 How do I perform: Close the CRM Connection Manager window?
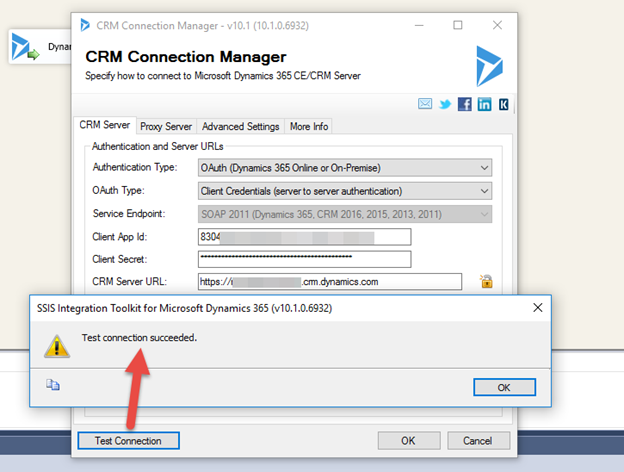[497, 25]
